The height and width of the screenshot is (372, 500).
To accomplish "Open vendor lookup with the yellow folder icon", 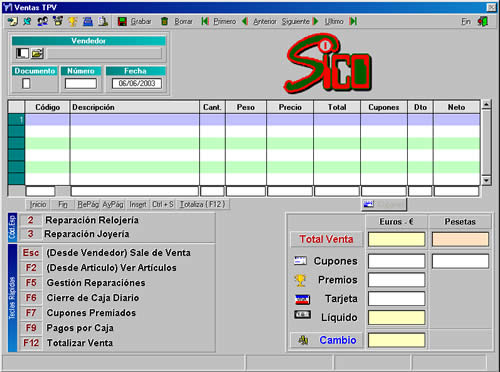I will pyautogui.click(x=37, y=53).
